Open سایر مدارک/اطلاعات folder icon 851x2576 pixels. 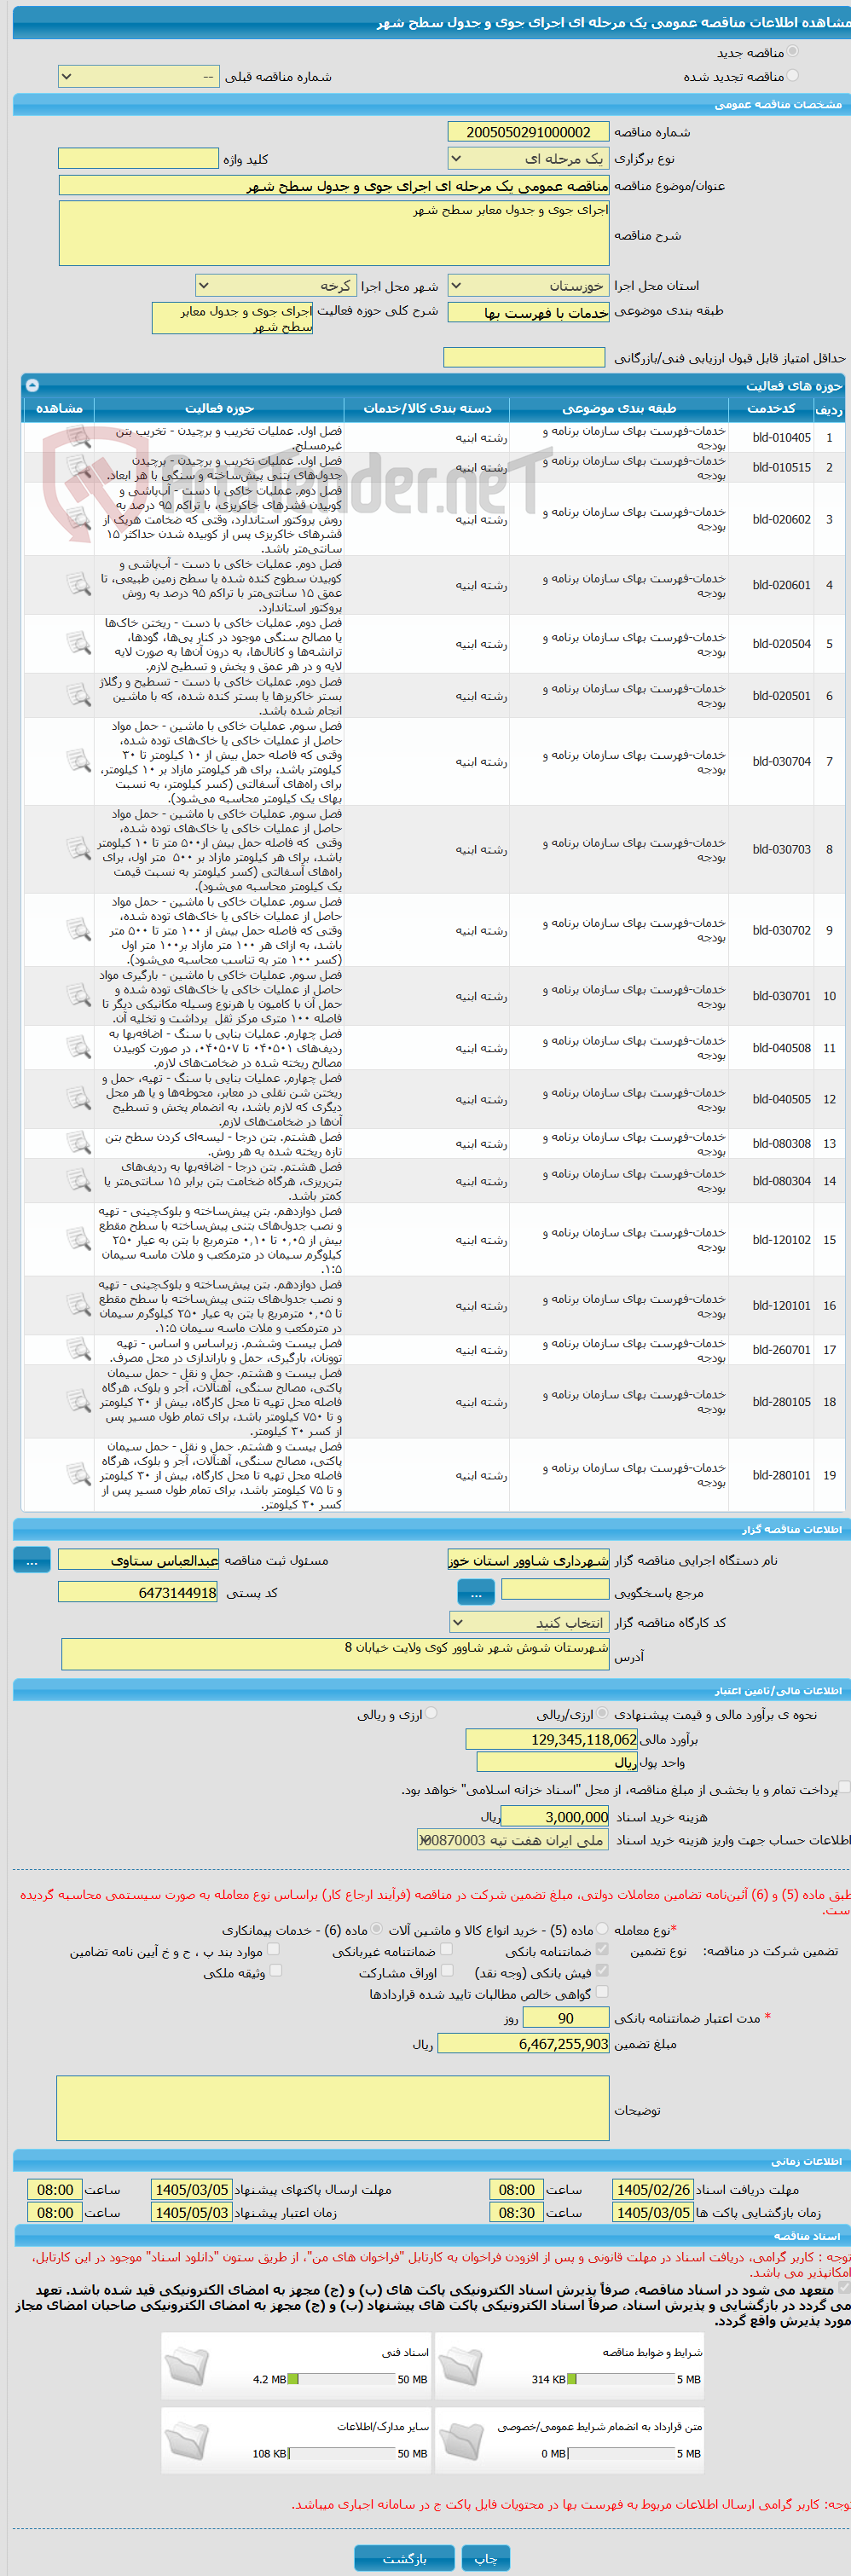tap(187, 2441)
